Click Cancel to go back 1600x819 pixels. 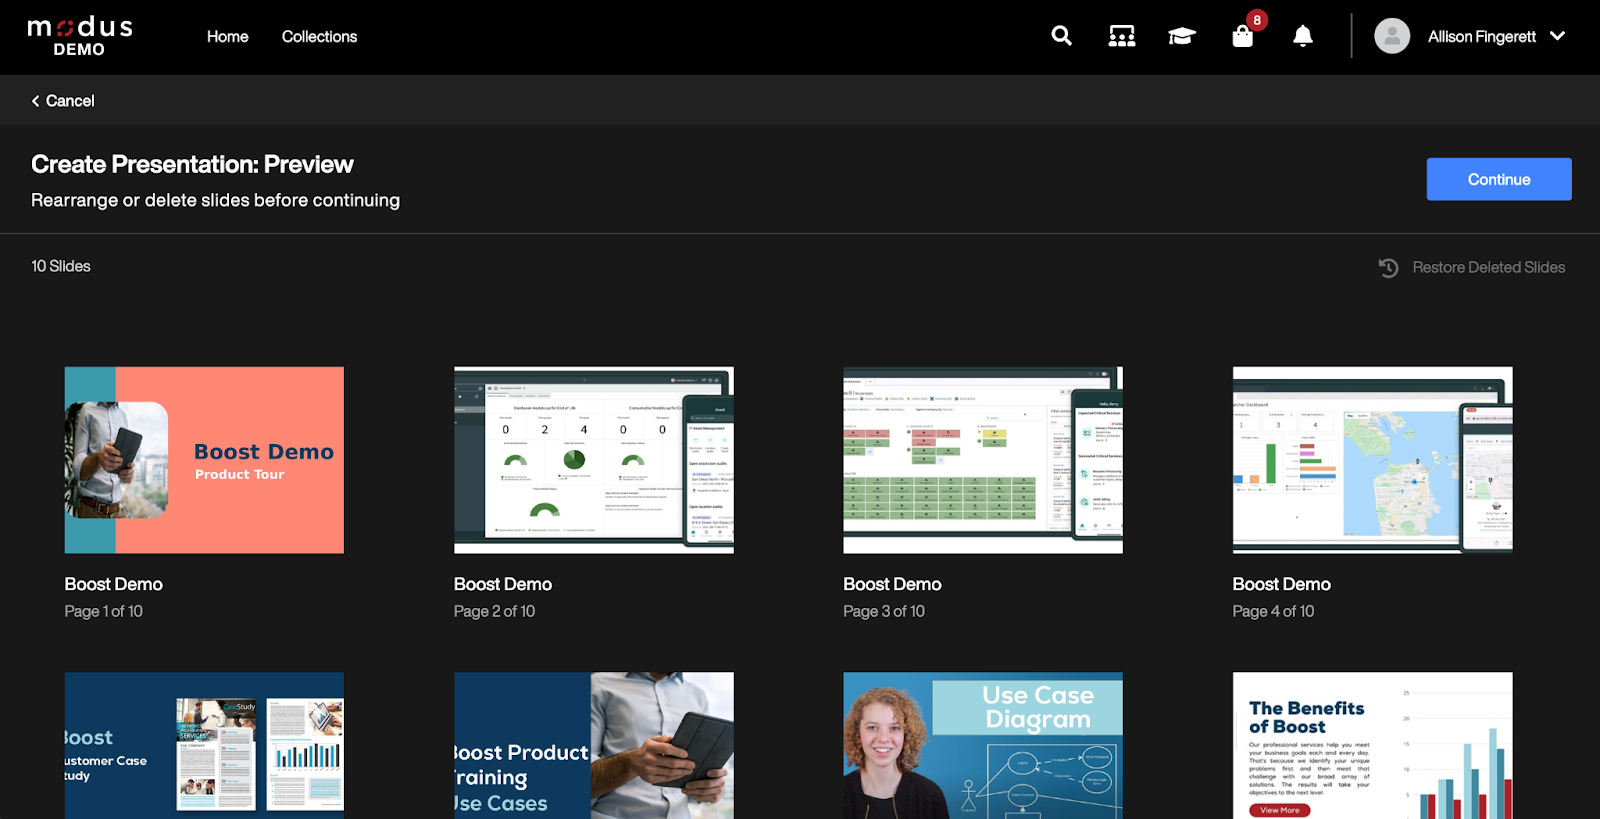pos(63,101)
